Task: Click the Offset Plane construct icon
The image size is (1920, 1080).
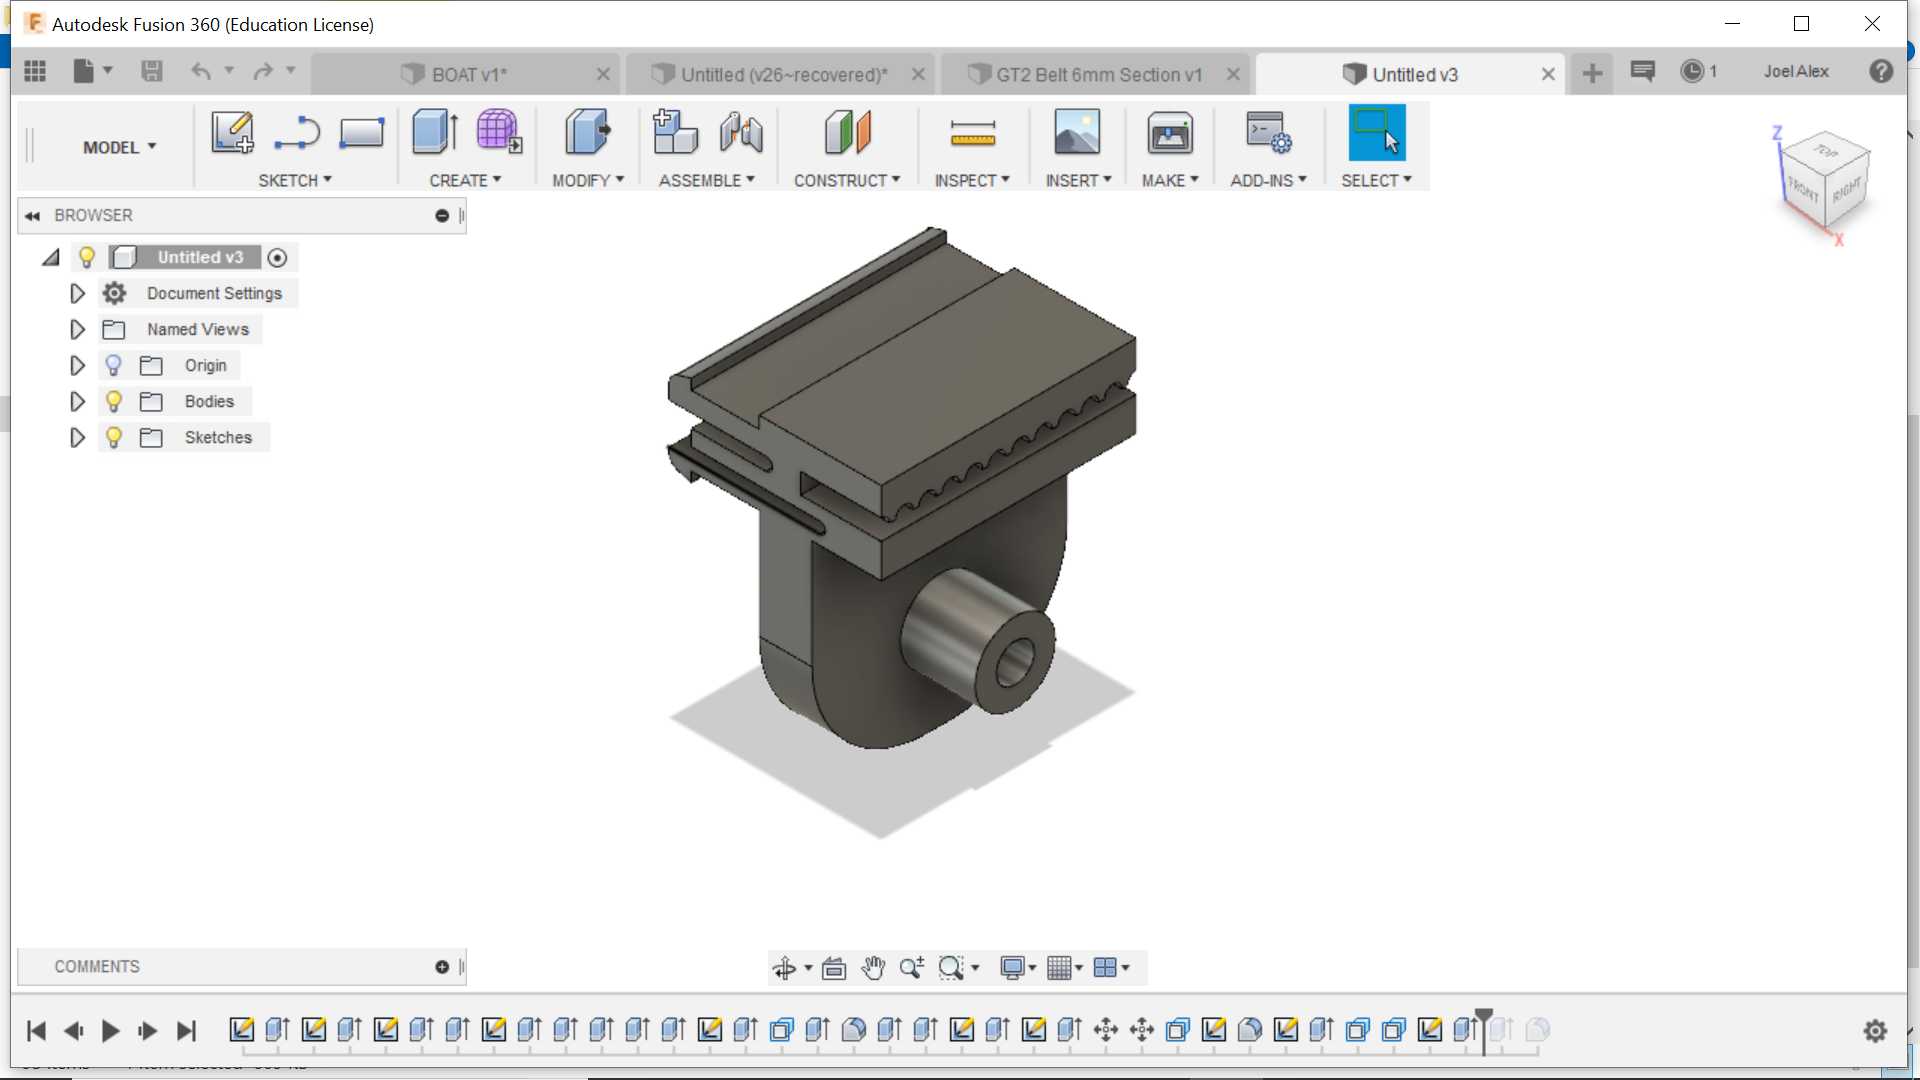Action: [x=847, y=132]
